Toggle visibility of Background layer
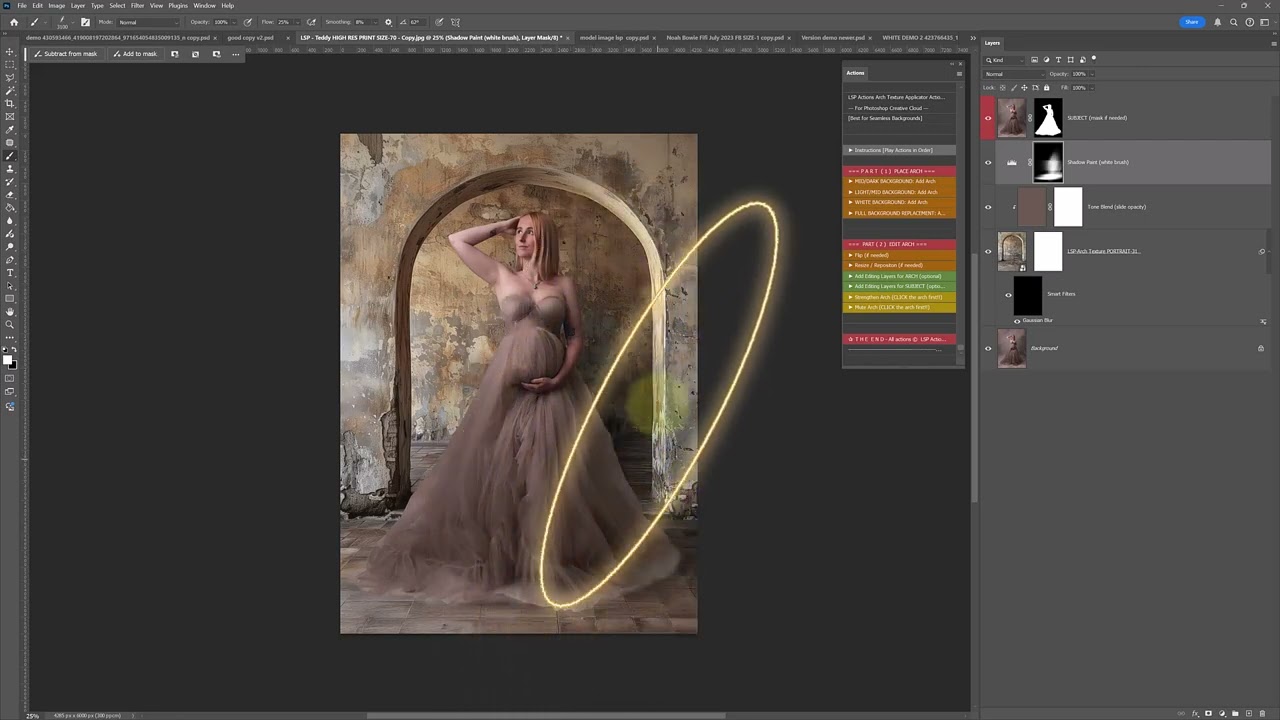The image size is (1280, 720). [x=988, y=348]
